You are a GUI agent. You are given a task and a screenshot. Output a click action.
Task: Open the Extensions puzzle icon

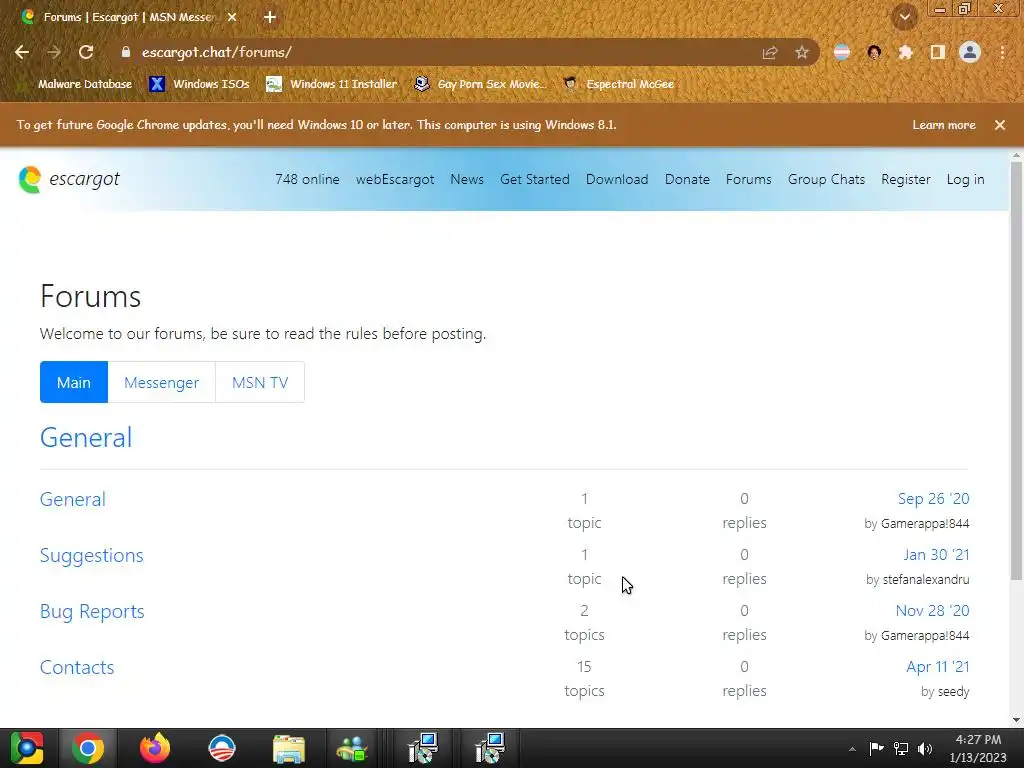click(x=906, y=53)
